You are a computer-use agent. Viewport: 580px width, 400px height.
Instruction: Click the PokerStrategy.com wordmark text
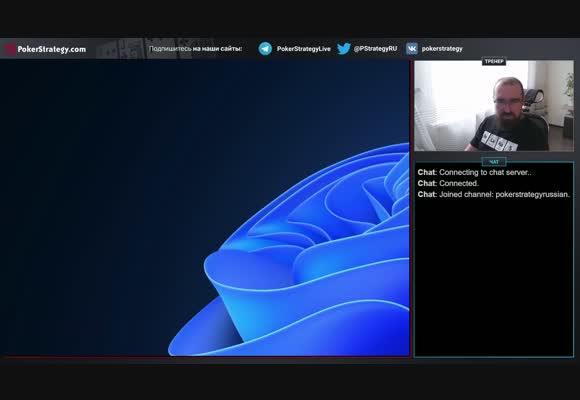tap(52, 49)
